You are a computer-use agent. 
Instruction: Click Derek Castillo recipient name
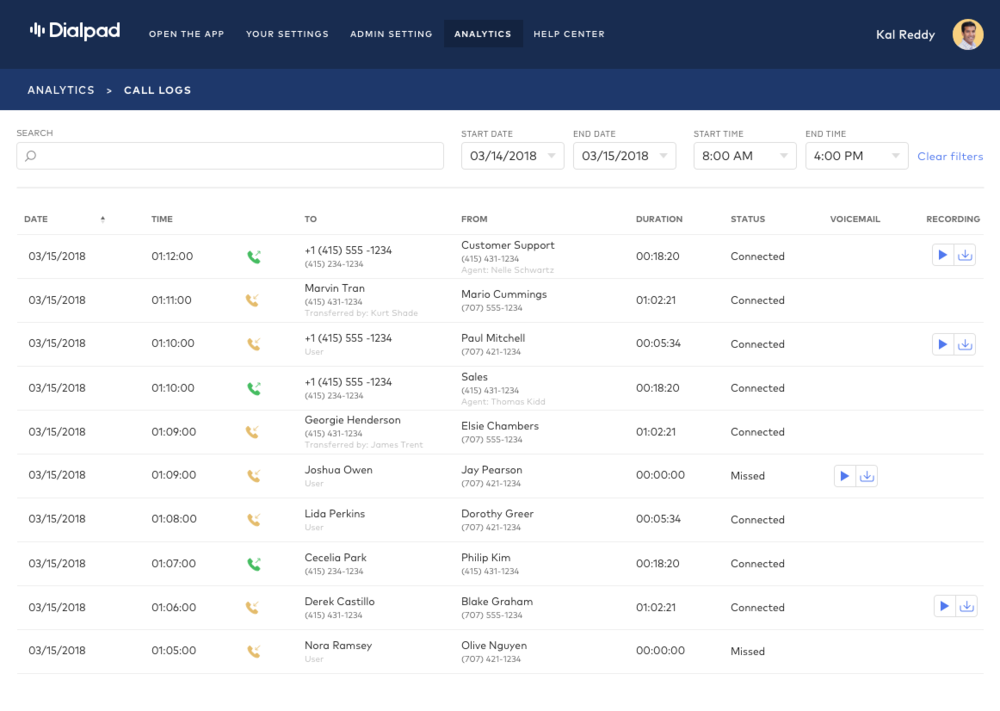click(x=339, y=601)
